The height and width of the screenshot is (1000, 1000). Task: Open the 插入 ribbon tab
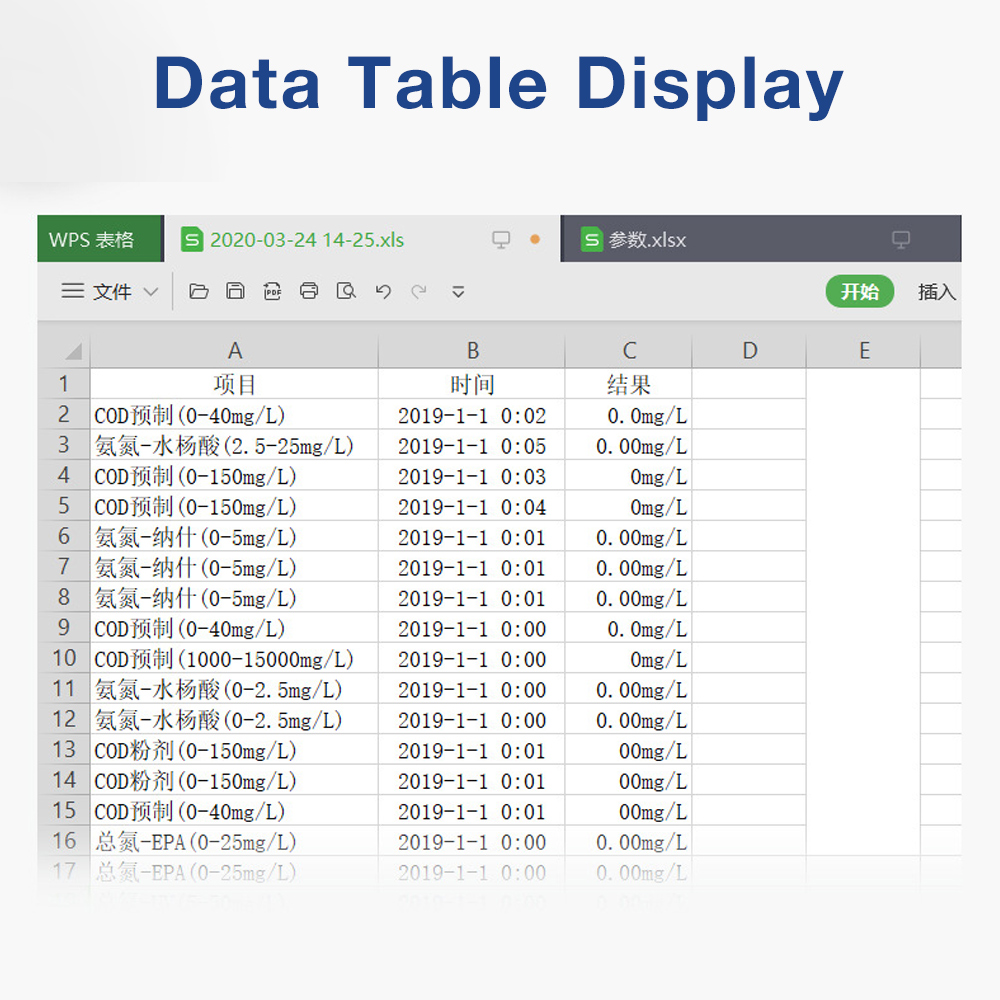pyautogui.click(x=936, y=292)
